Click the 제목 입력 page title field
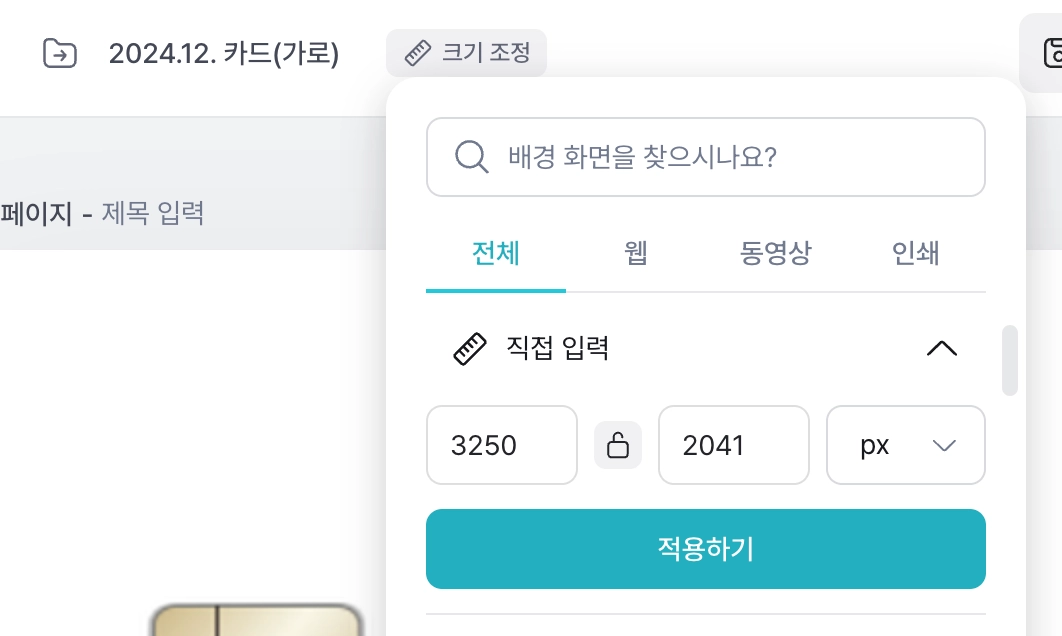The width and height of the screenshot is (1062, 636). click(153, 213)
